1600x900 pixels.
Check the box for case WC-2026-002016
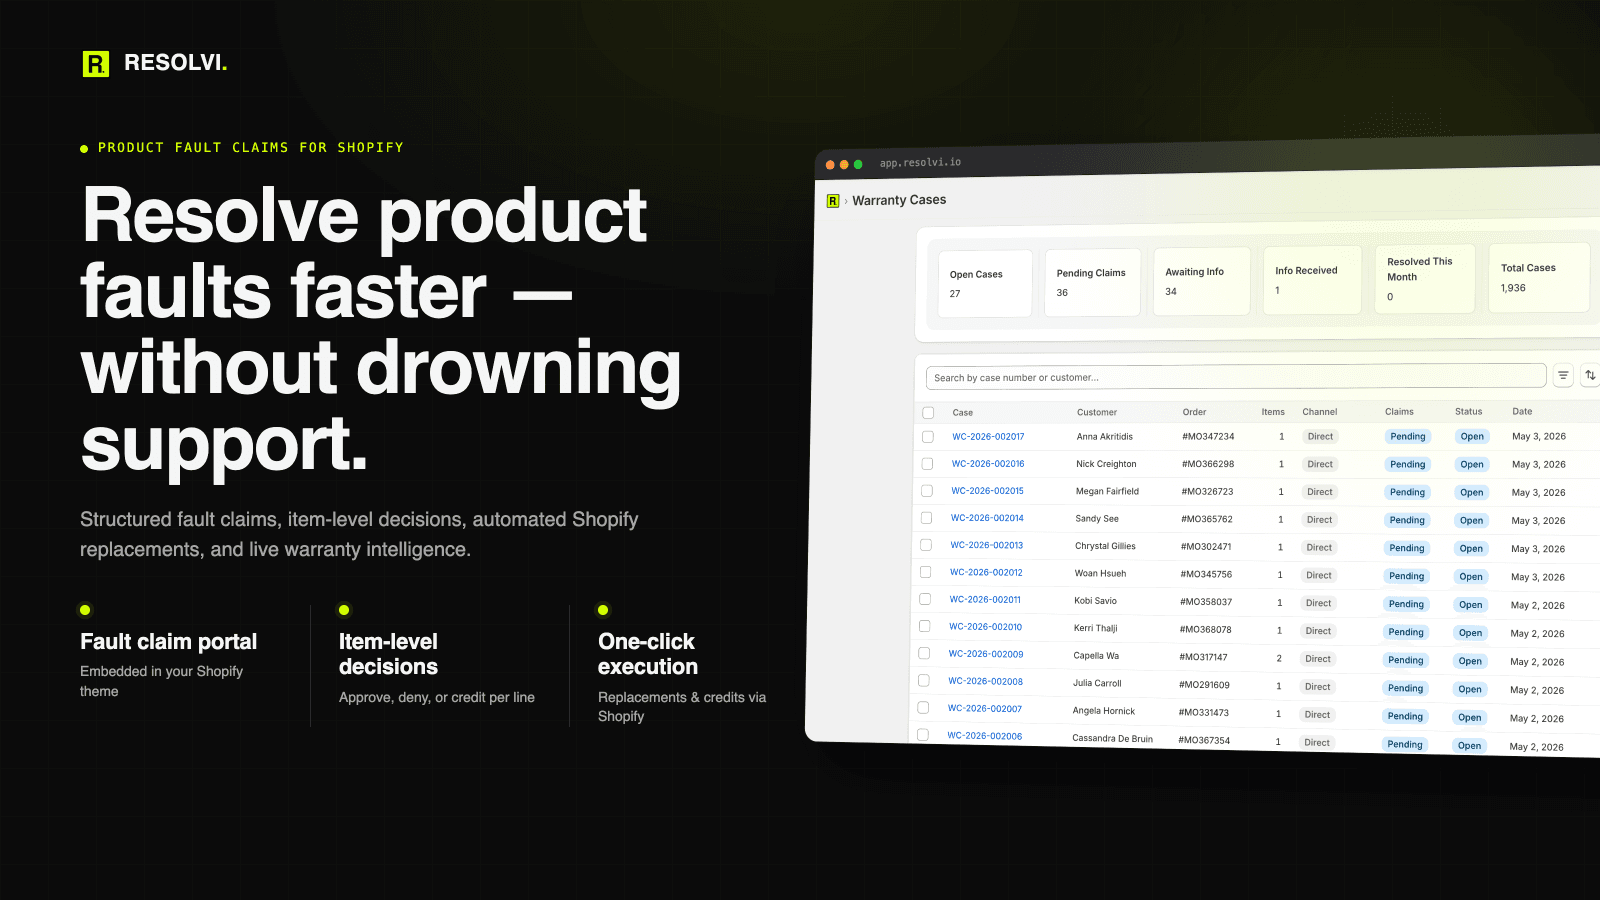[x=927, y=464]
